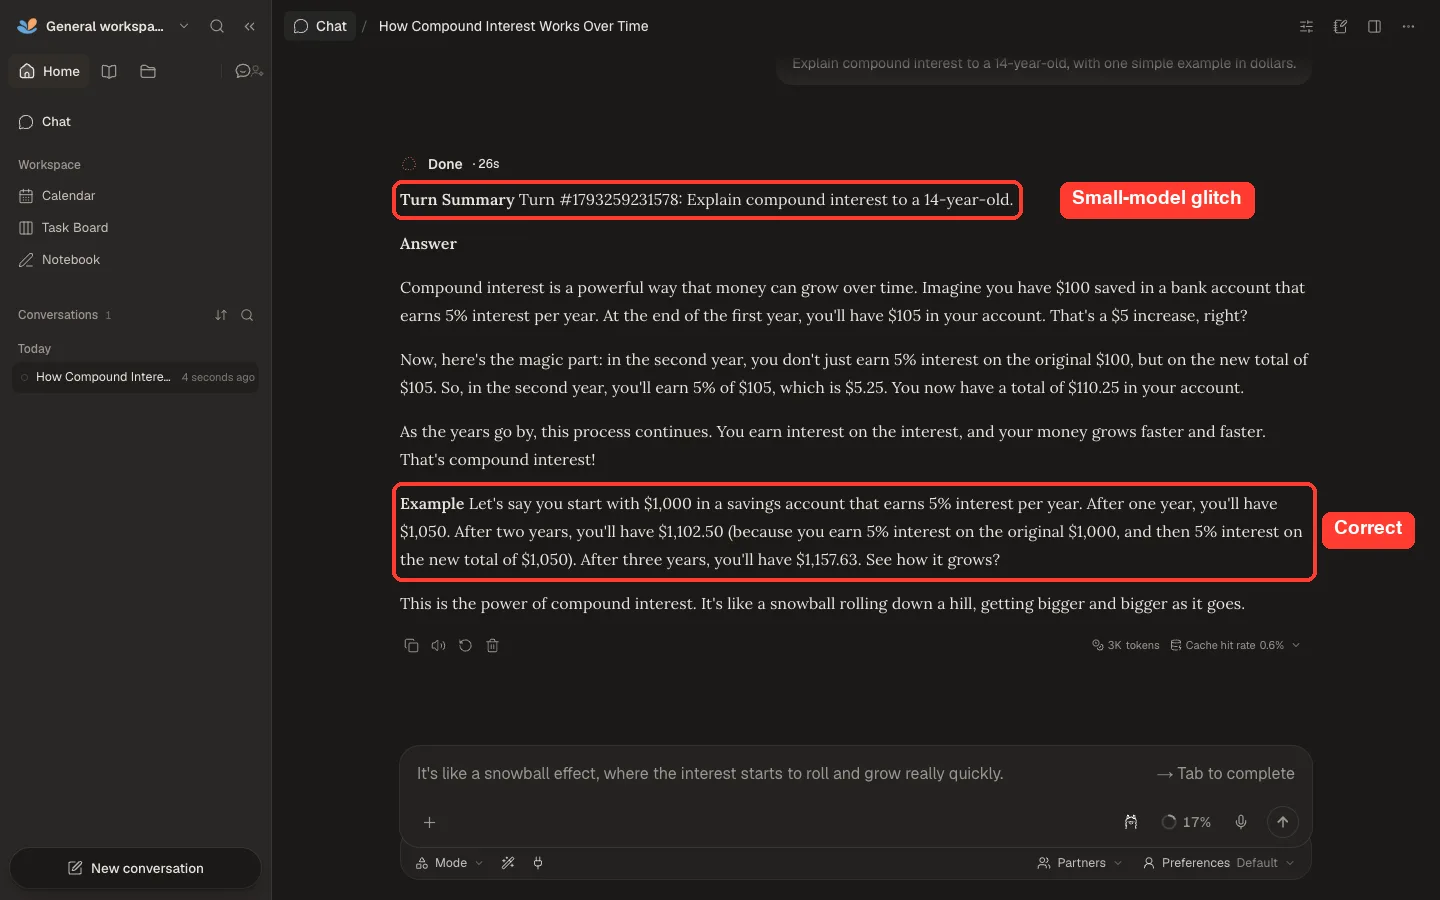Copy the assistant's answer
Screen dimensions: 1440x900
411,646
